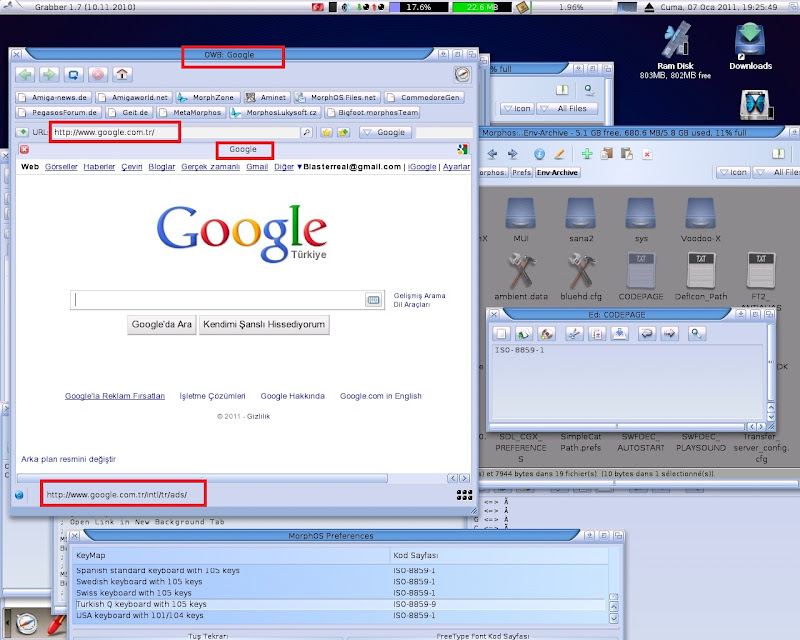Click the URL address field
Image resolution: width=800 pixels, height=640 pixels.
coord(177,132)
